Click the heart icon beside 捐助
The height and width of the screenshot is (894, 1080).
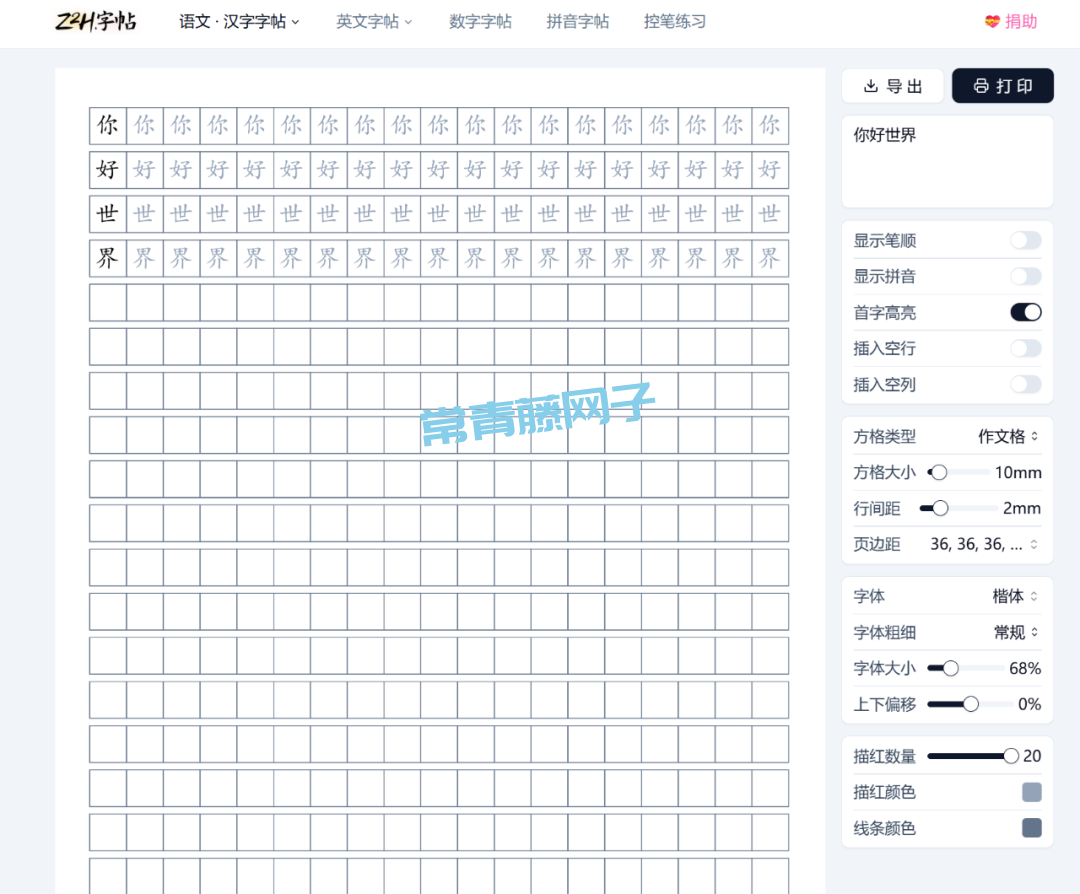click(992, 22)
